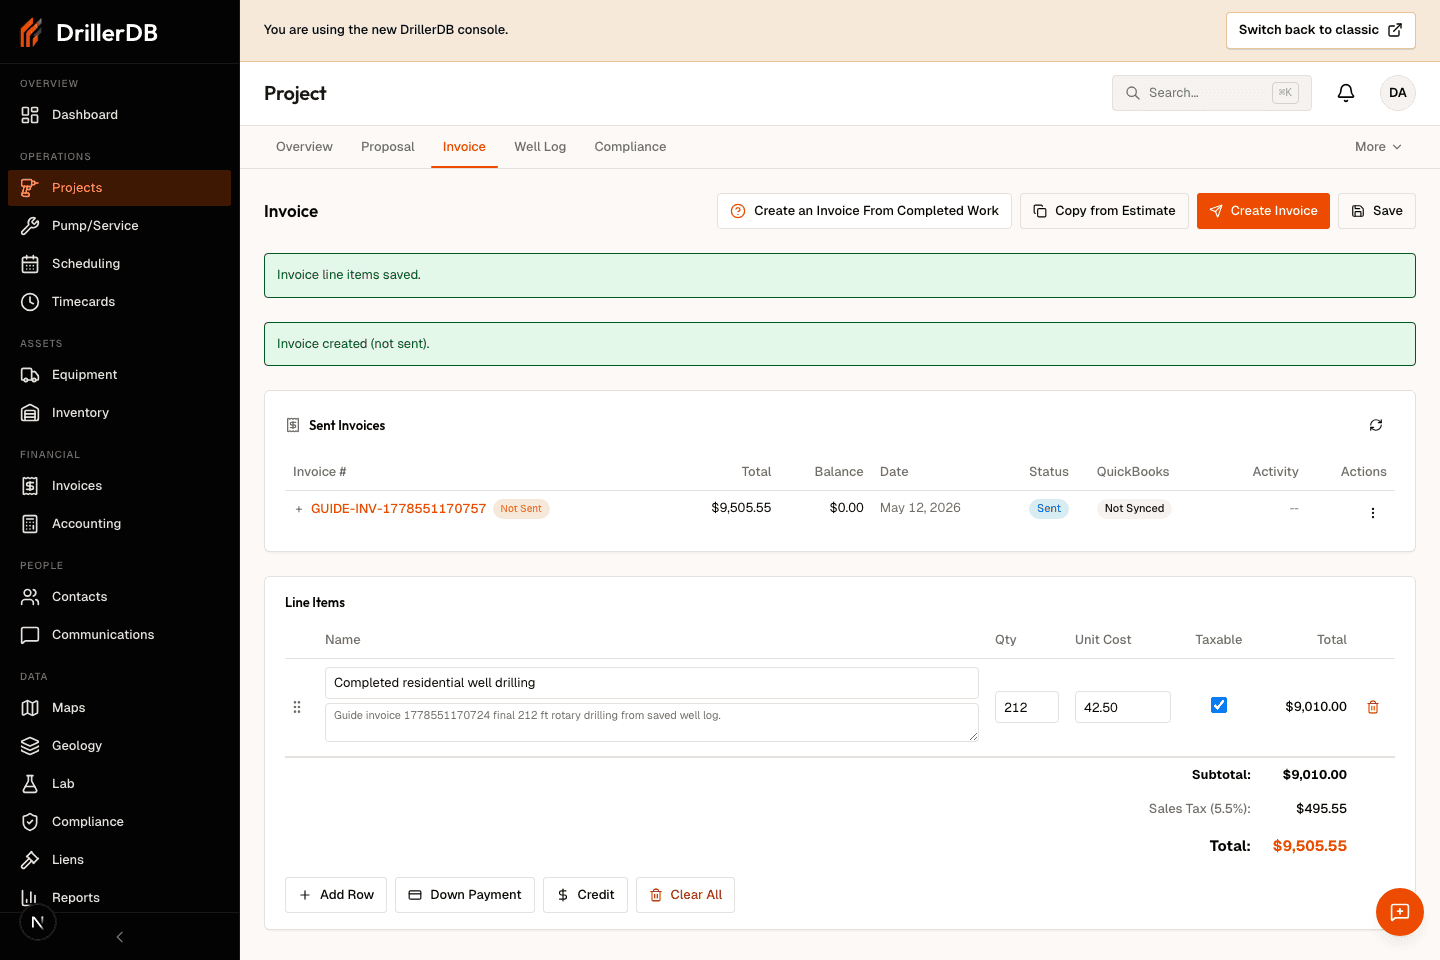
Task: Delete the residential well drilling line item
Action: [x=1373, y=707]
